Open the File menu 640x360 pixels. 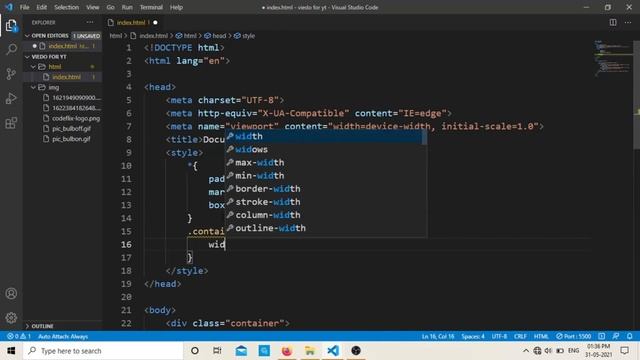tap(24, 7)
